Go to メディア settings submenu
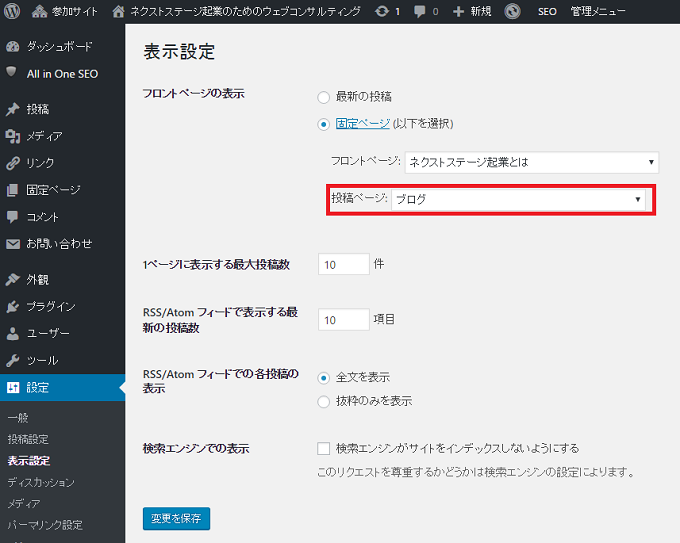Screen dimensions: 680x543 (x=24, y=504)
